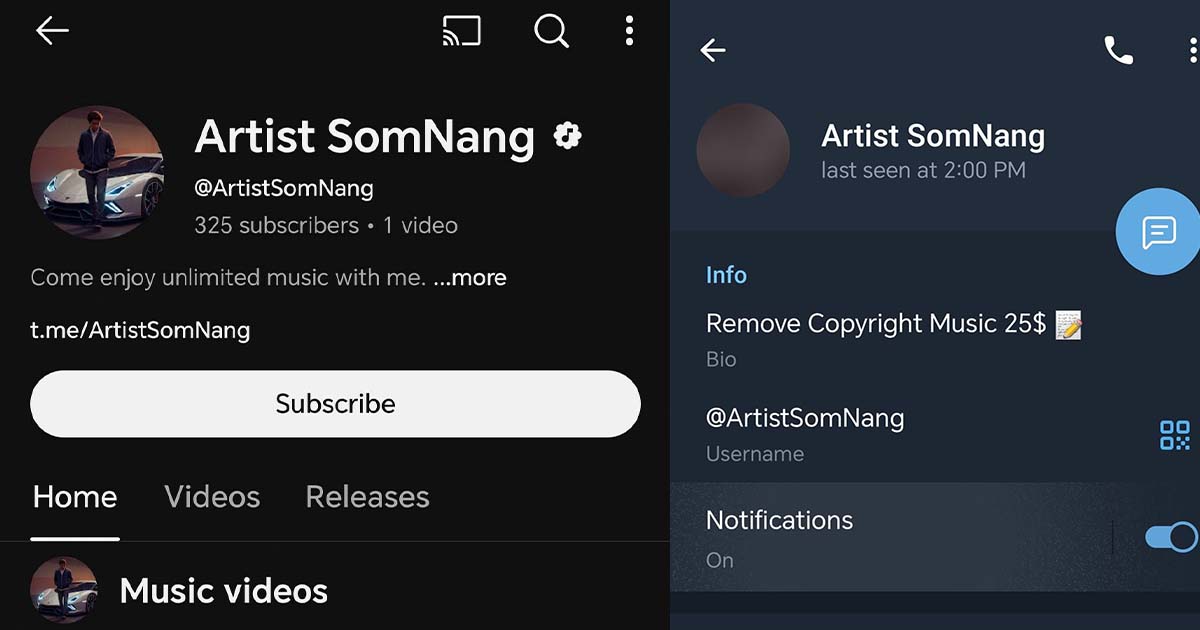Switch to the Releases tab

click(x=367, y=497)
